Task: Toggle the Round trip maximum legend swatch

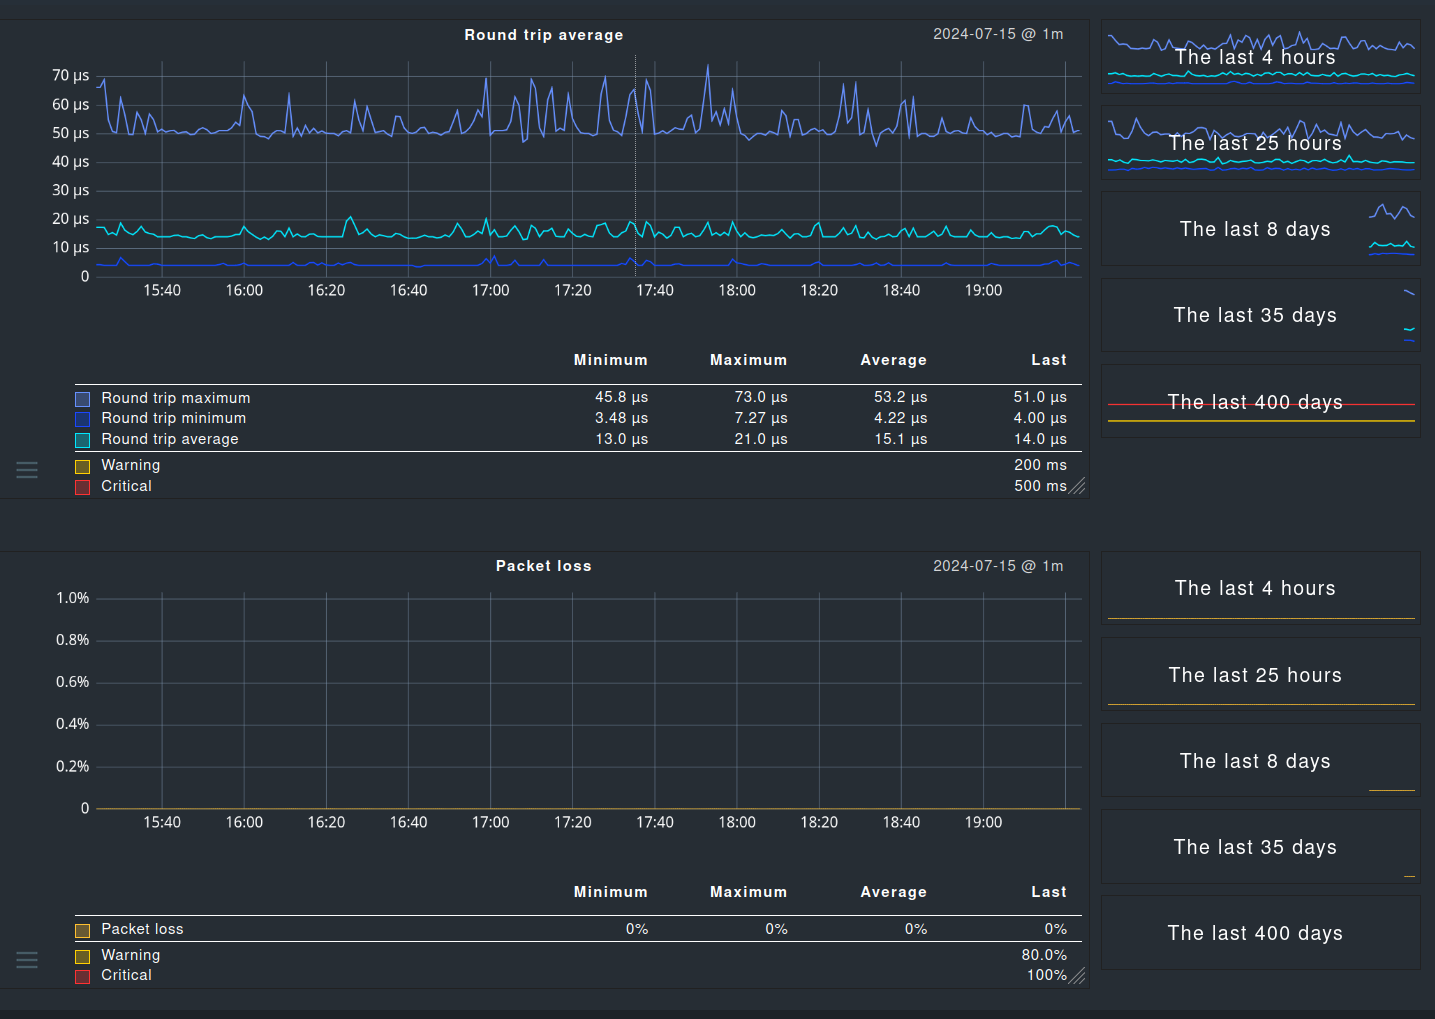Action: click(83, 399)
